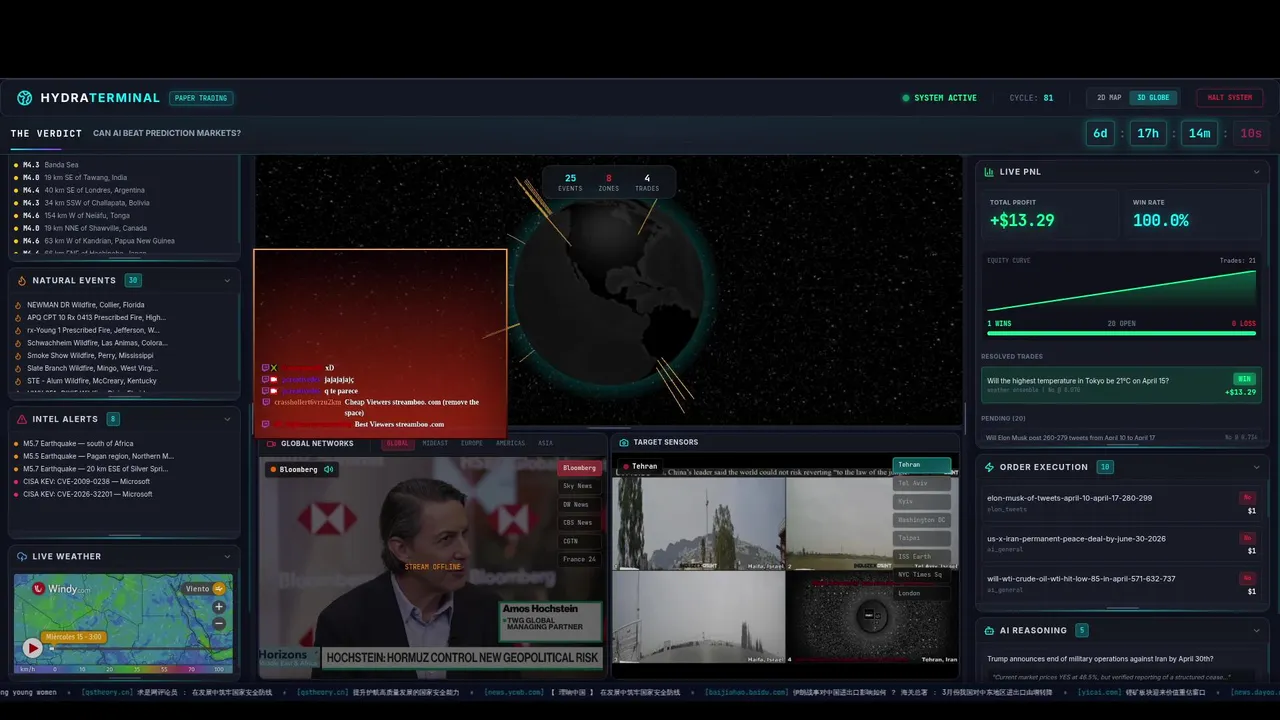Click the red recording dot beside Tehran
This screenshot has height=720, width=1280.
tap(626, 466)
